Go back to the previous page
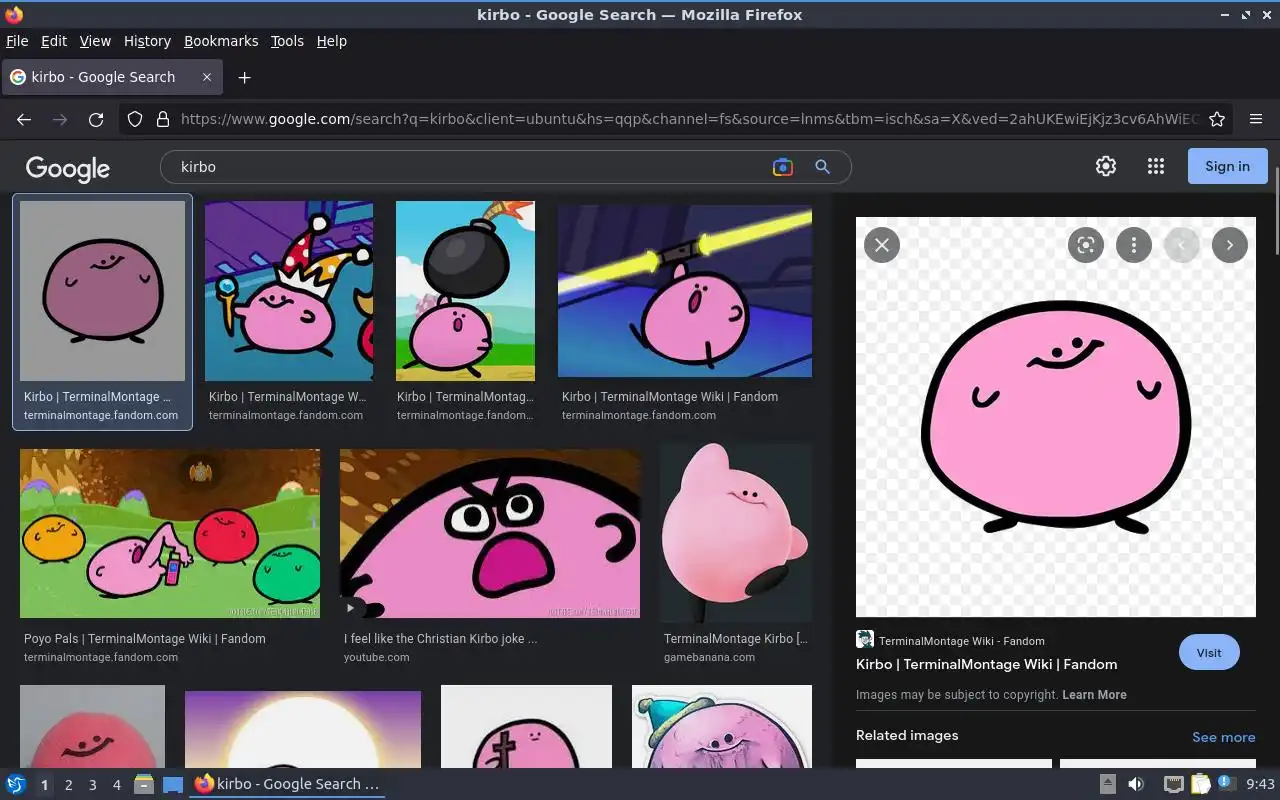The image size is (1280, 800). 24,119
